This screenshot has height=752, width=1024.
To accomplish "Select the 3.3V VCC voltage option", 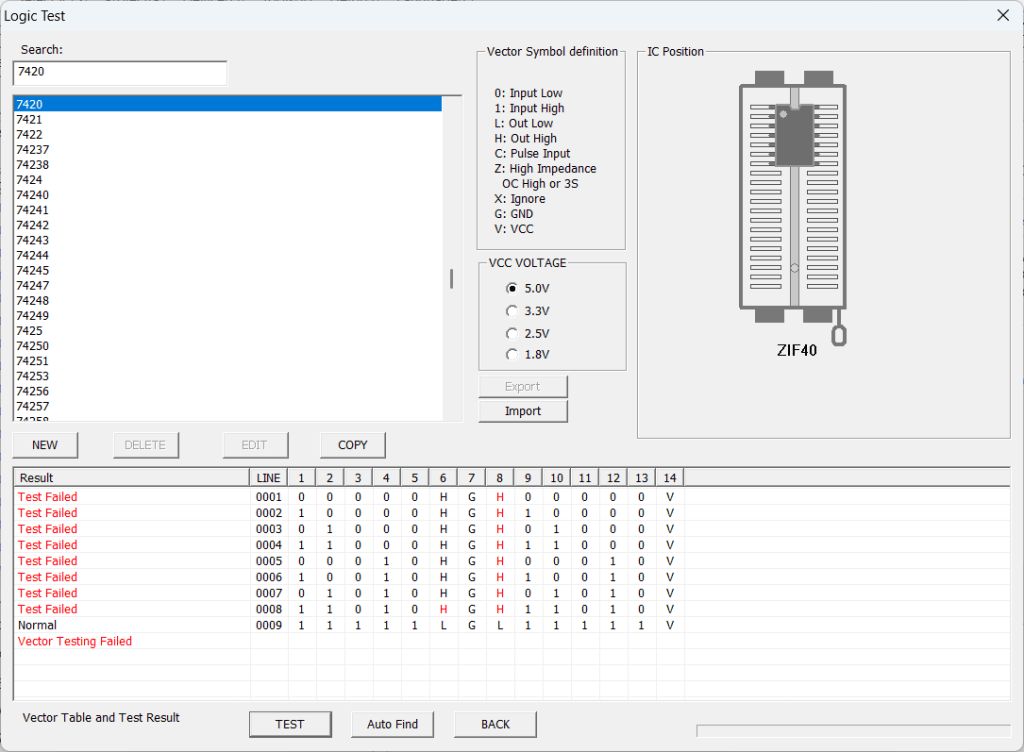I will [x=513, y=310].
